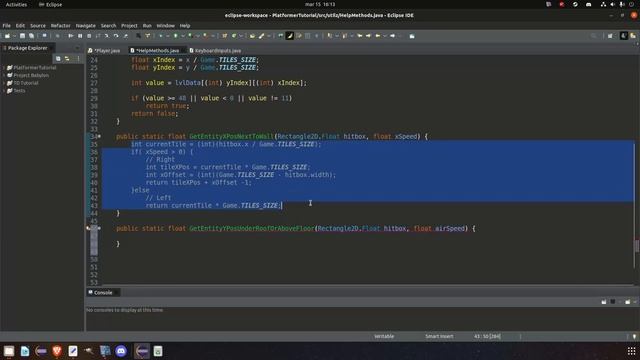This screenshot has width=640, height=360.
Task: Open the Next Annotation dropdown arrow
Action: click(336, 36)
